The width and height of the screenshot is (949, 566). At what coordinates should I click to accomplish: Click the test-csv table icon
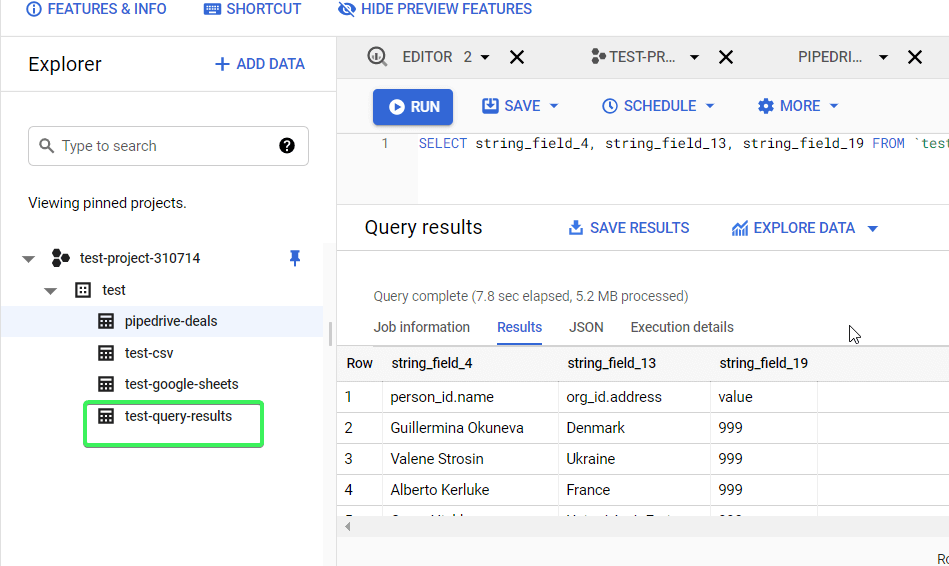(x=106, y=353)
